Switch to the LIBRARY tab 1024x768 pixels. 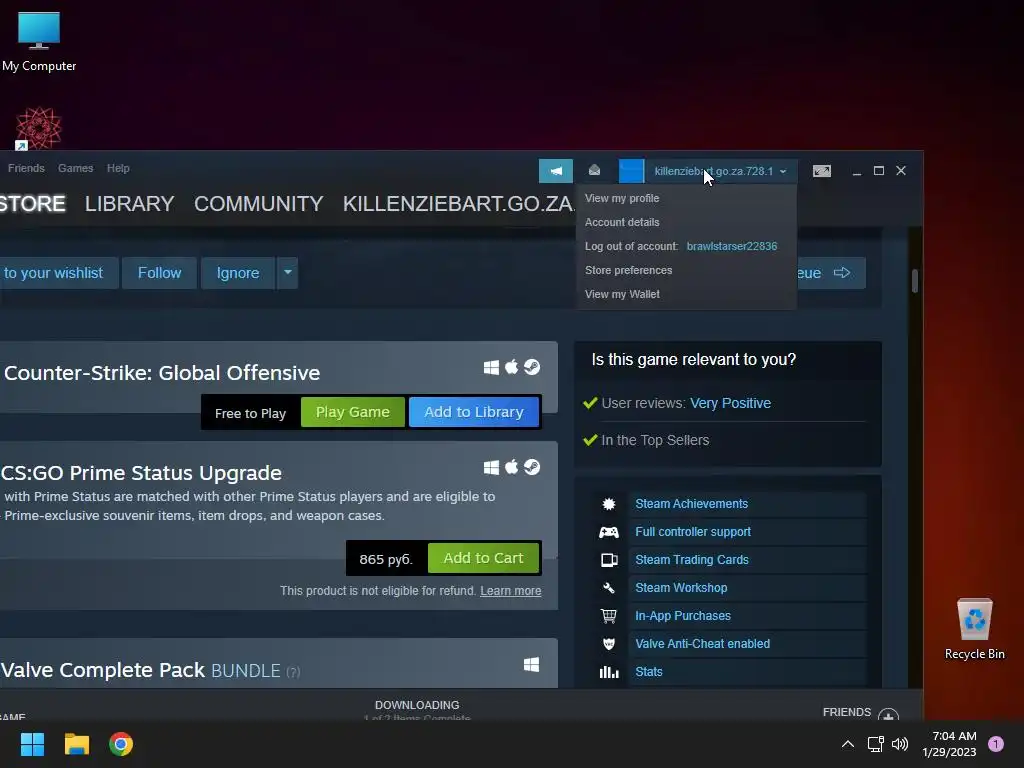tap(129, 204)
